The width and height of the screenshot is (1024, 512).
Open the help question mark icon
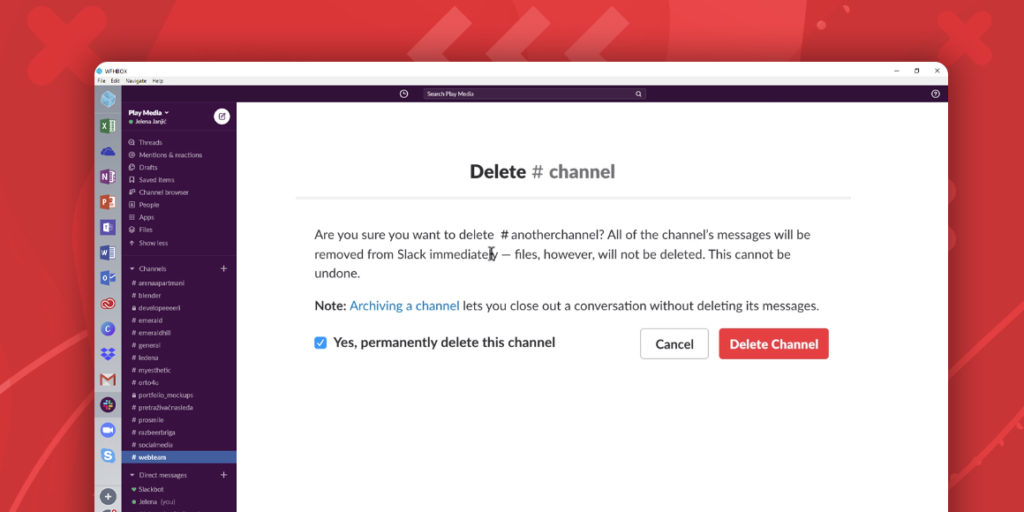click(x=935, y=94)
